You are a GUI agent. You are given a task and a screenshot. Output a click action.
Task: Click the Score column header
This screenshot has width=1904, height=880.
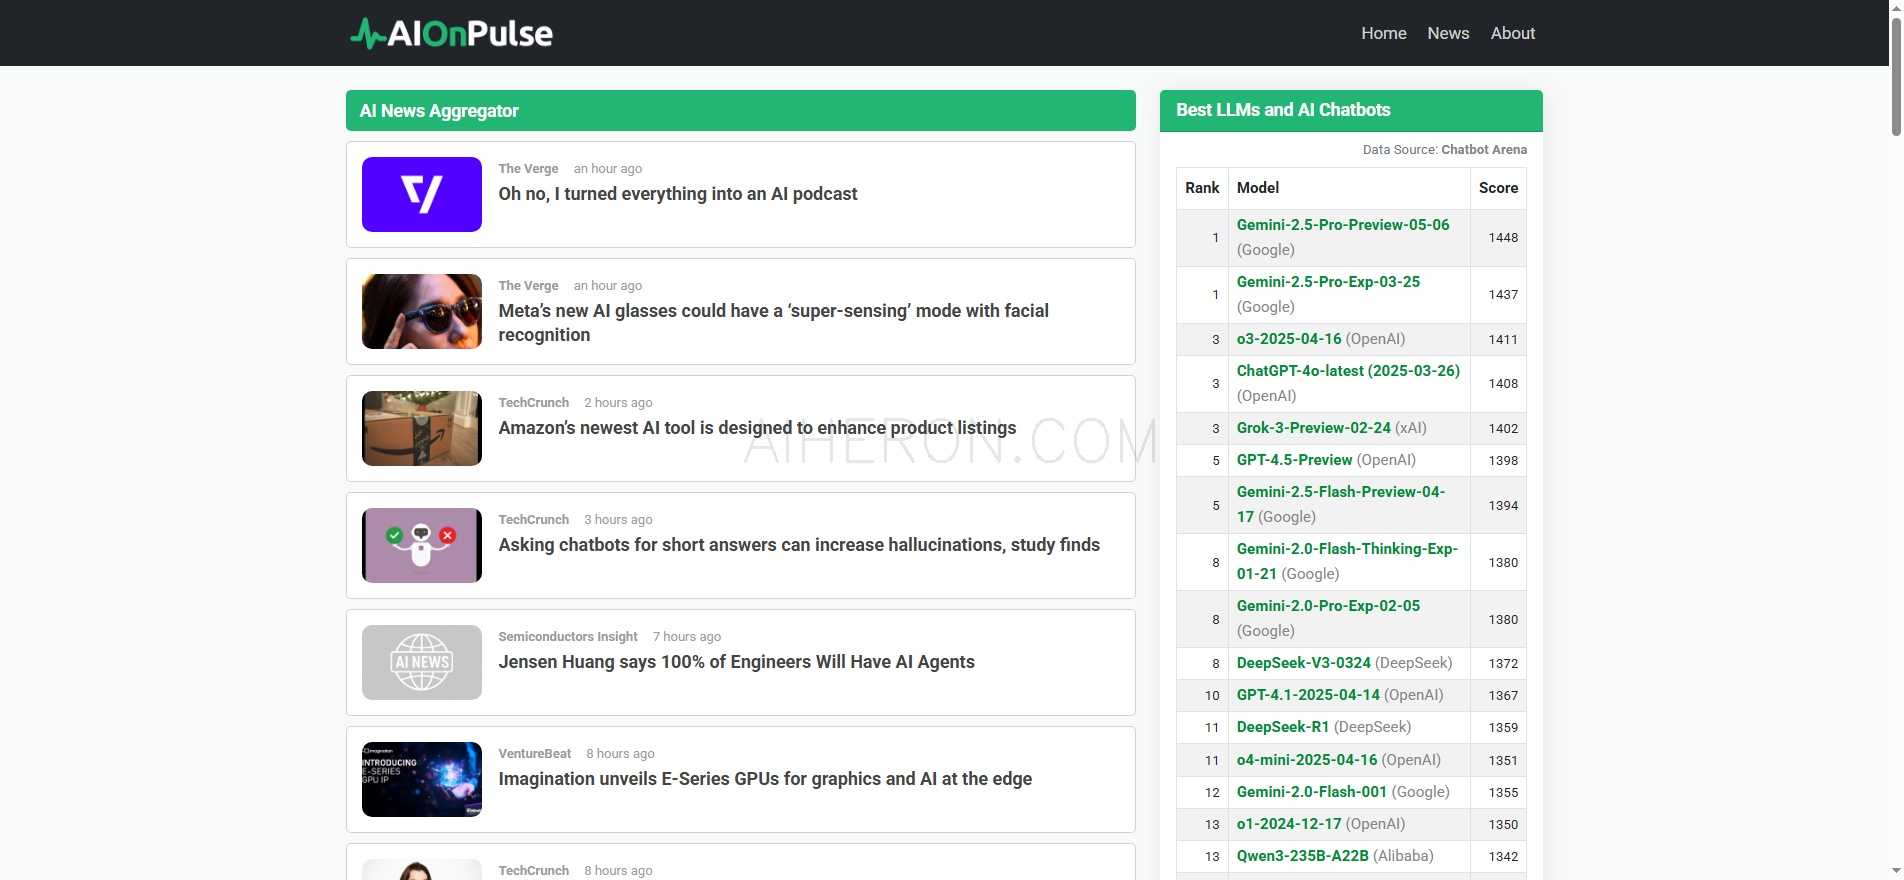[1498, 188]
